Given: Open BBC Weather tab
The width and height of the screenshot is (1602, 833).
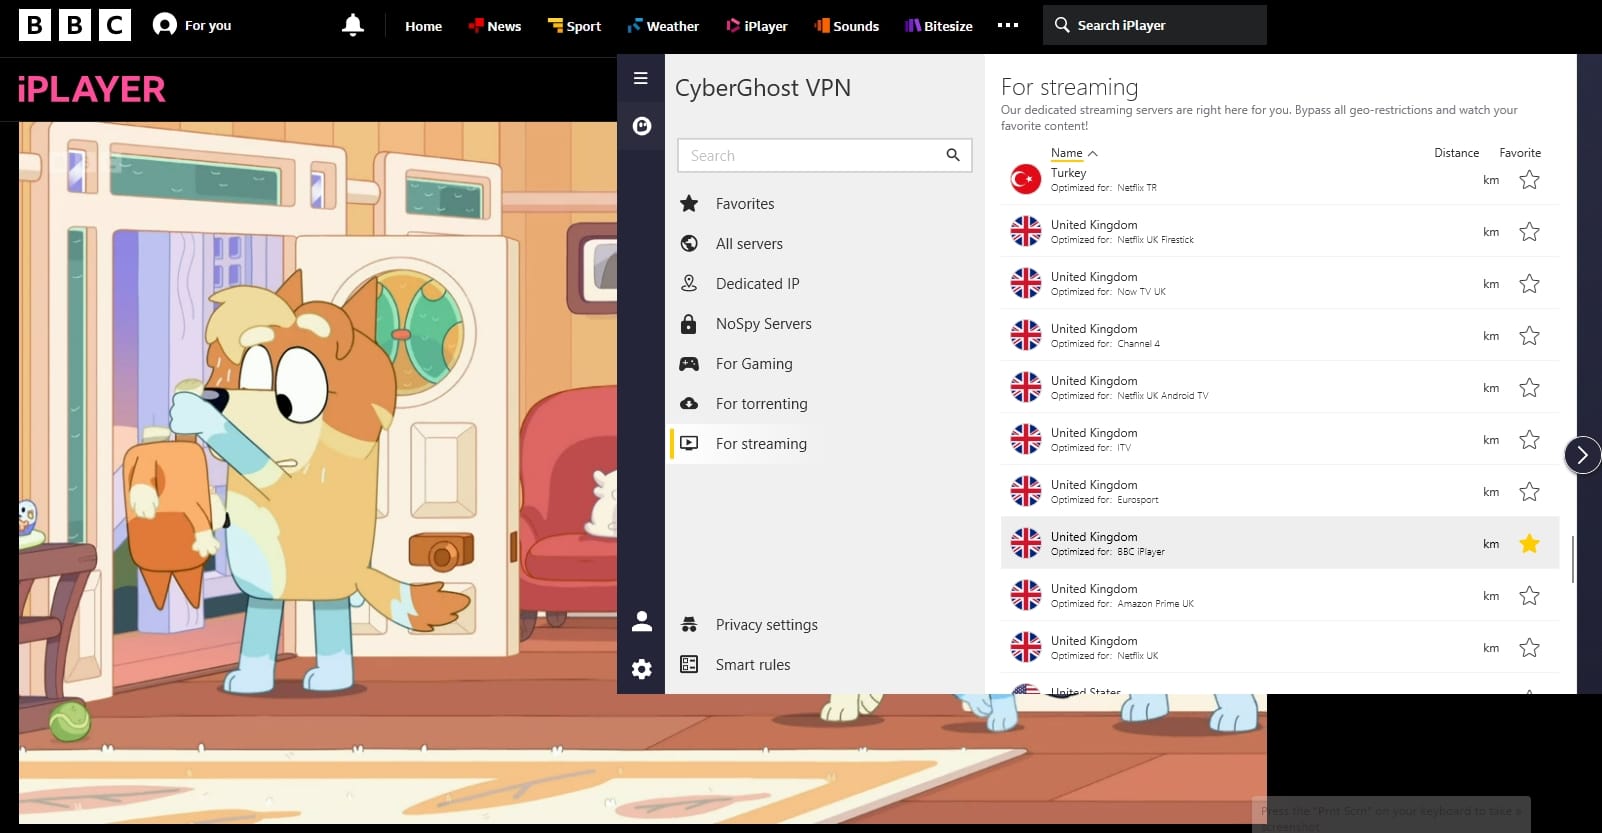Looking at the screenshot, I should point(663,26).
